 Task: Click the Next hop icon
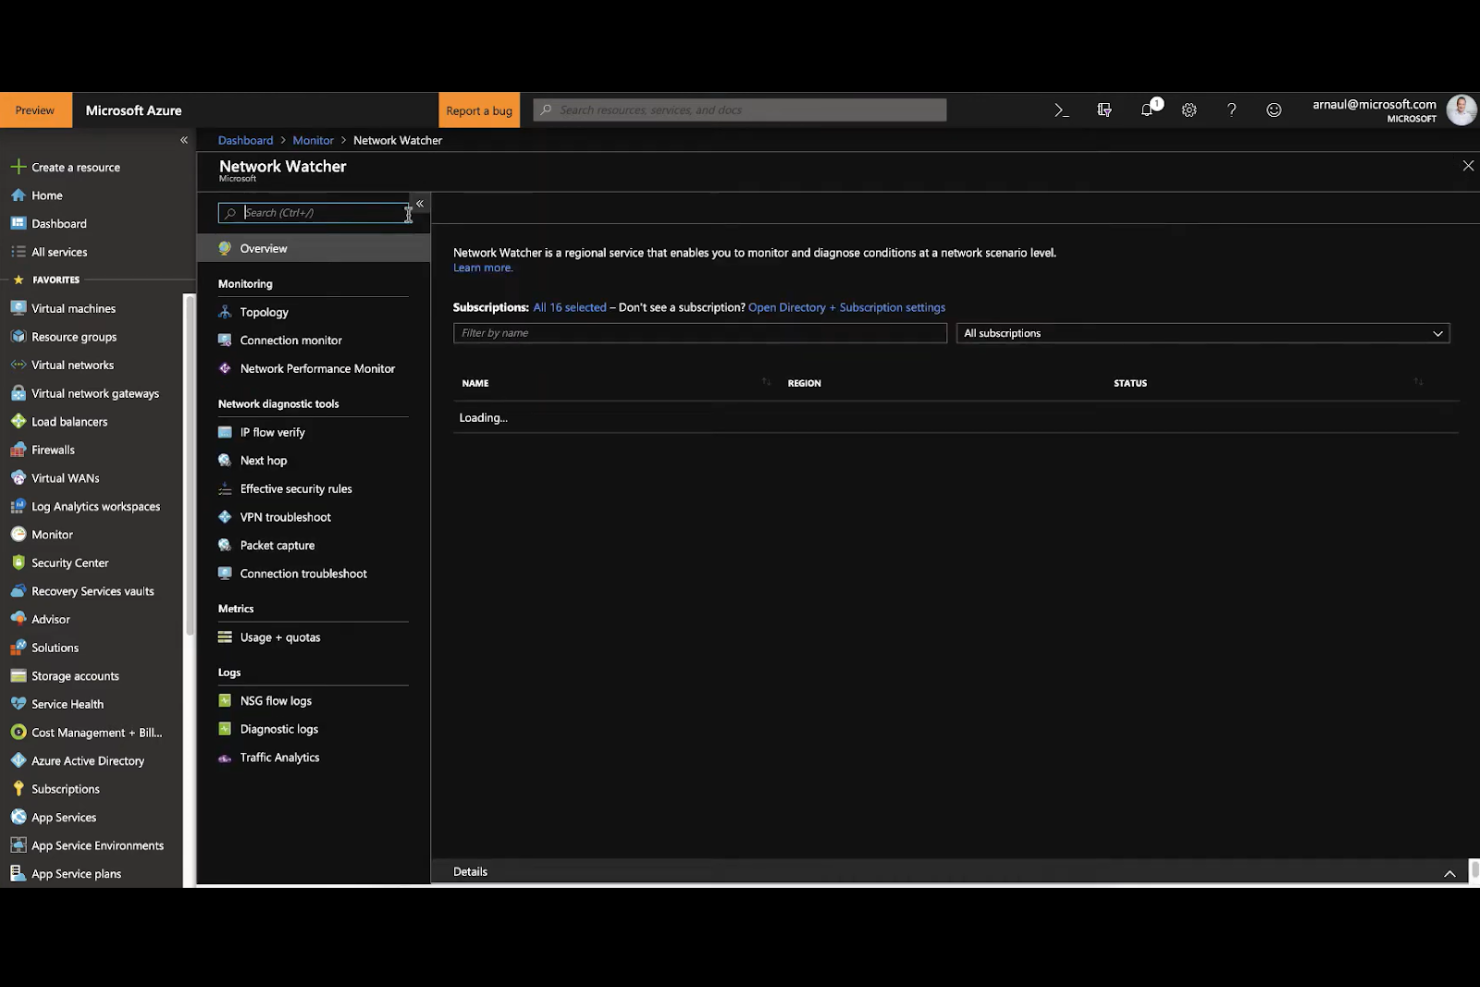pyautogui.click(x=225, y=460)
